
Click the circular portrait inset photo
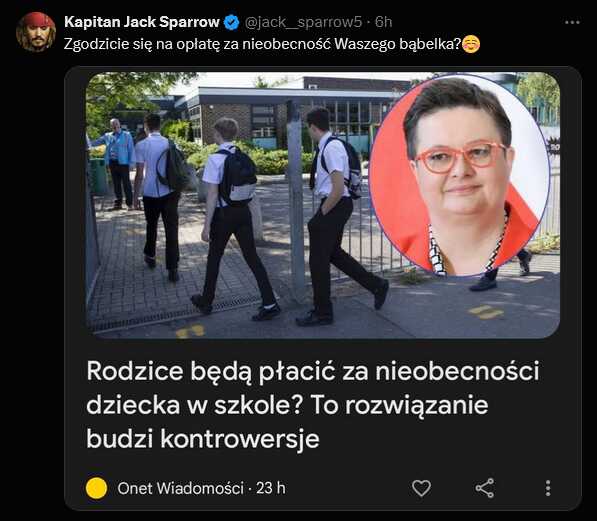pos(460,176)
